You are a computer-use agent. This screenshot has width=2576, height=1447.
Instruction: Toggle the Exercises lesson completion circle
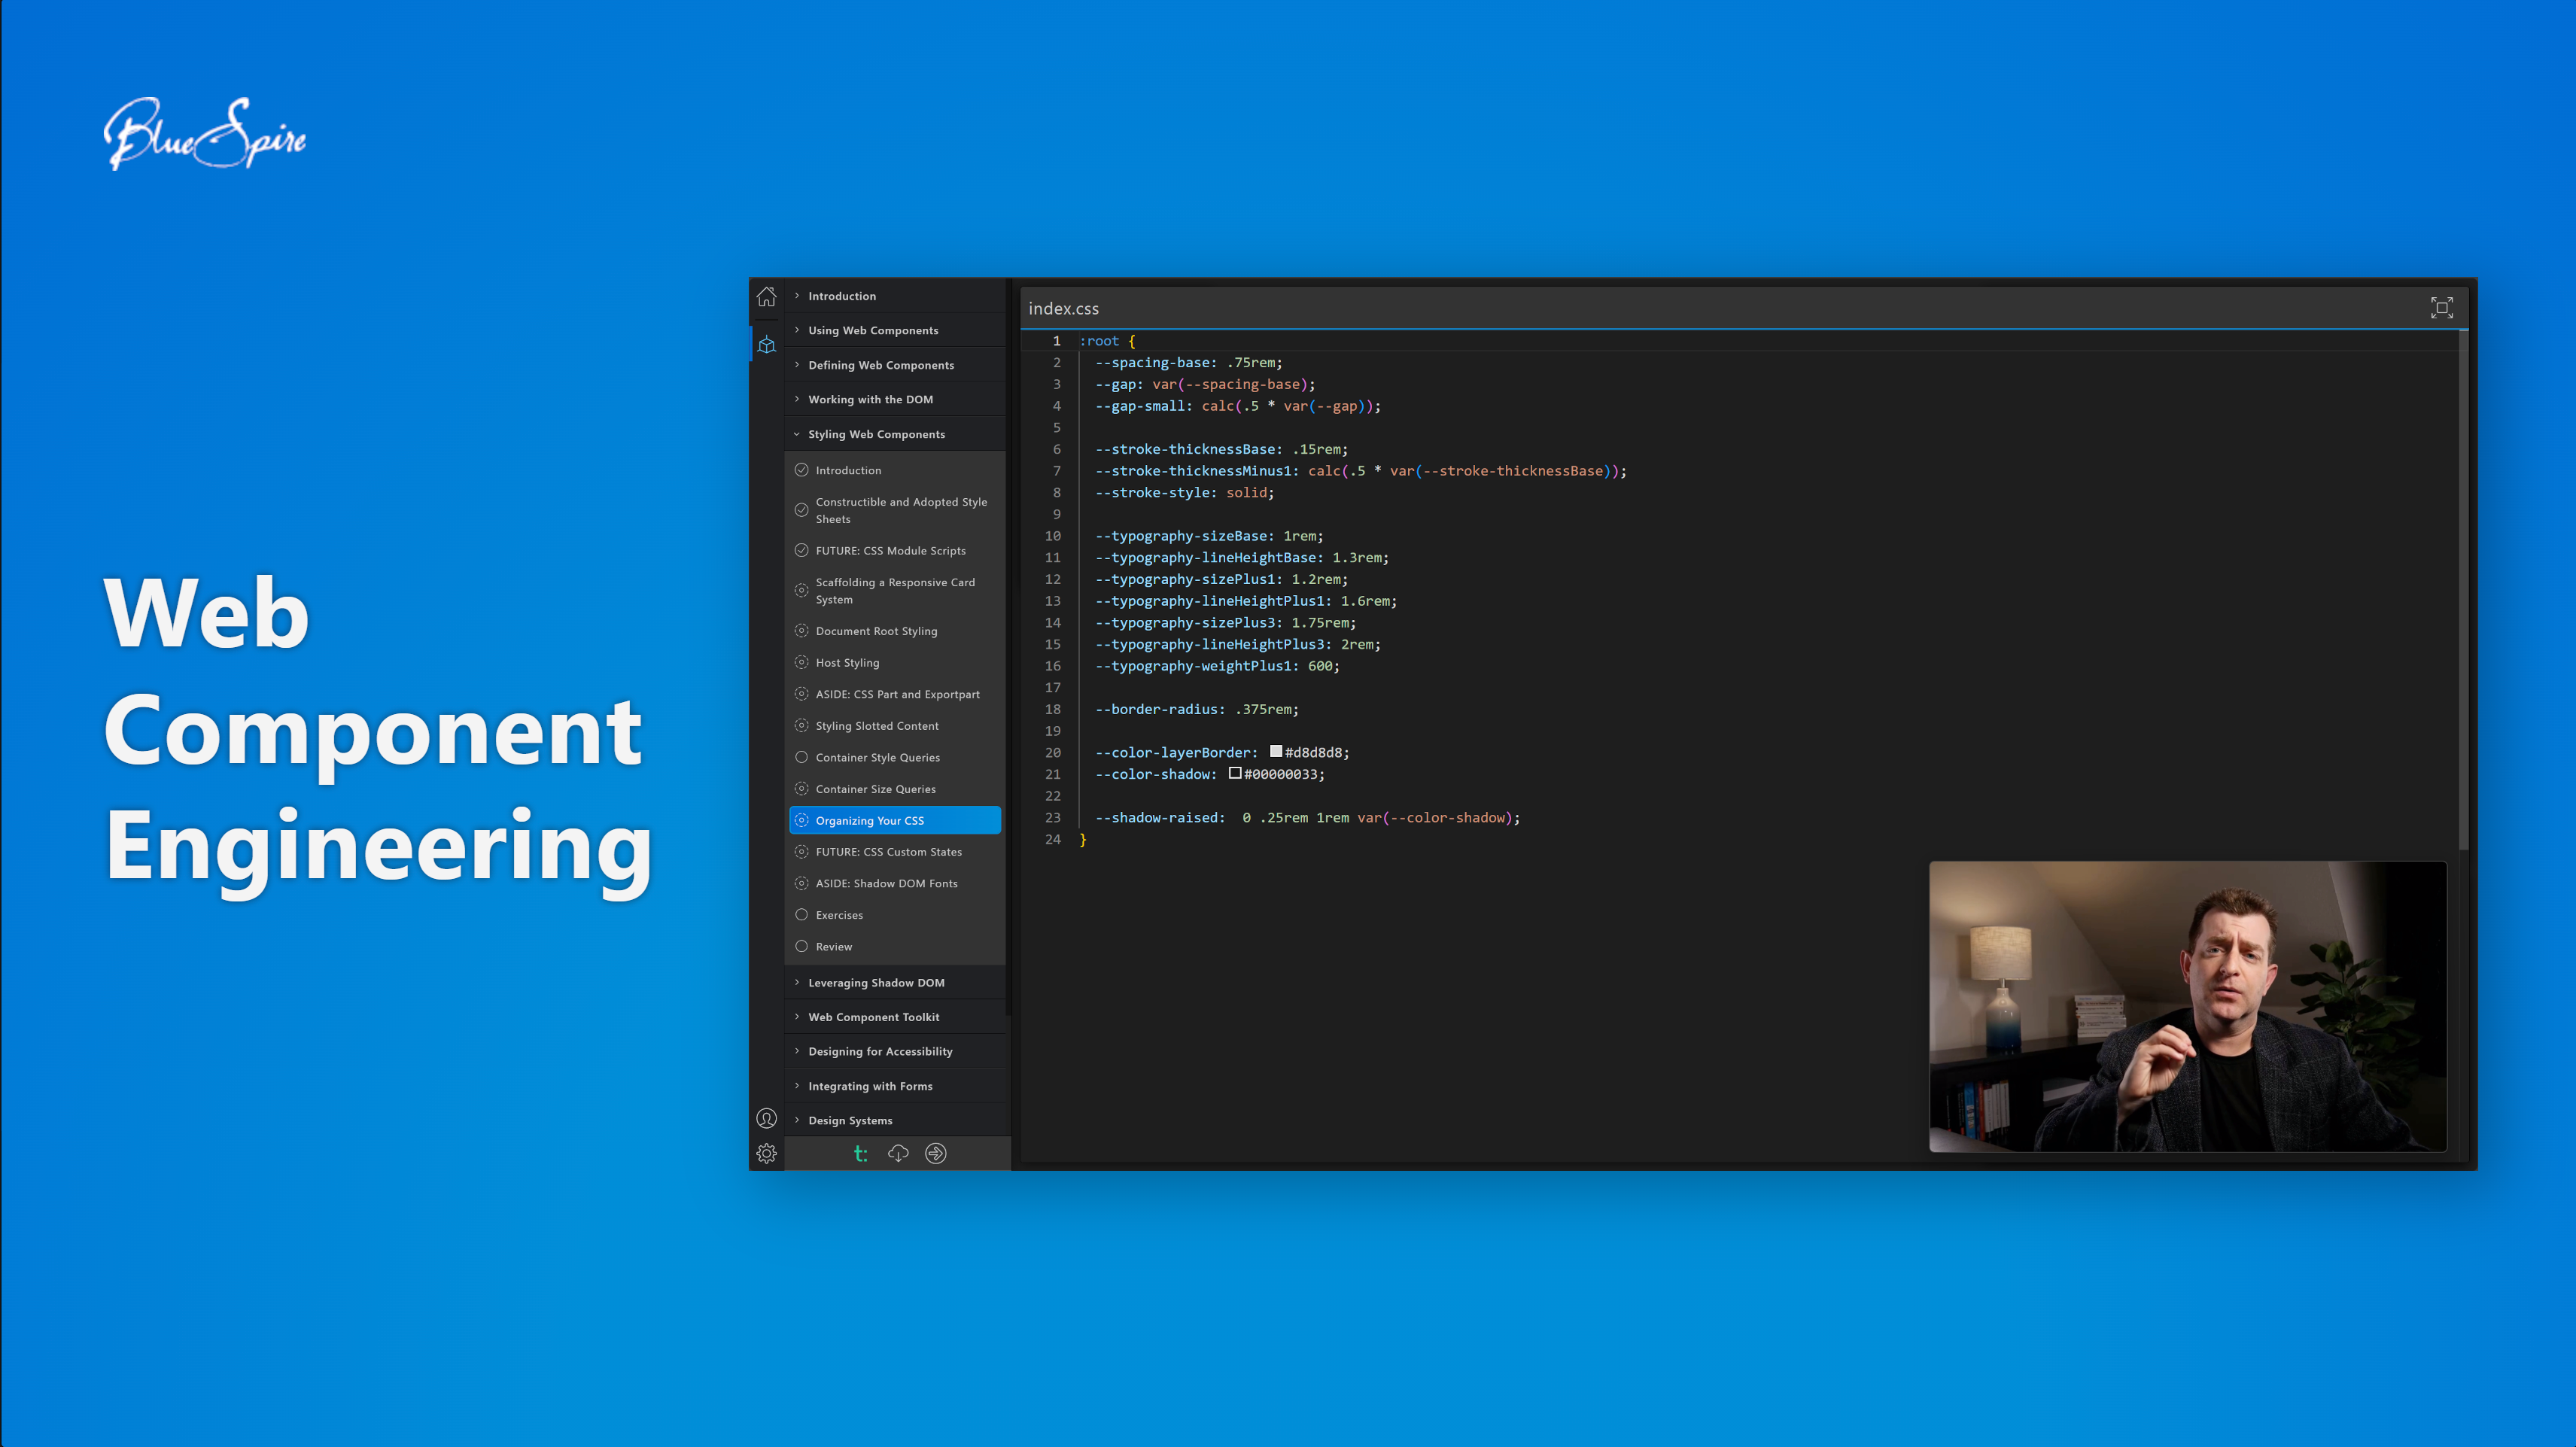coord(801,915)
